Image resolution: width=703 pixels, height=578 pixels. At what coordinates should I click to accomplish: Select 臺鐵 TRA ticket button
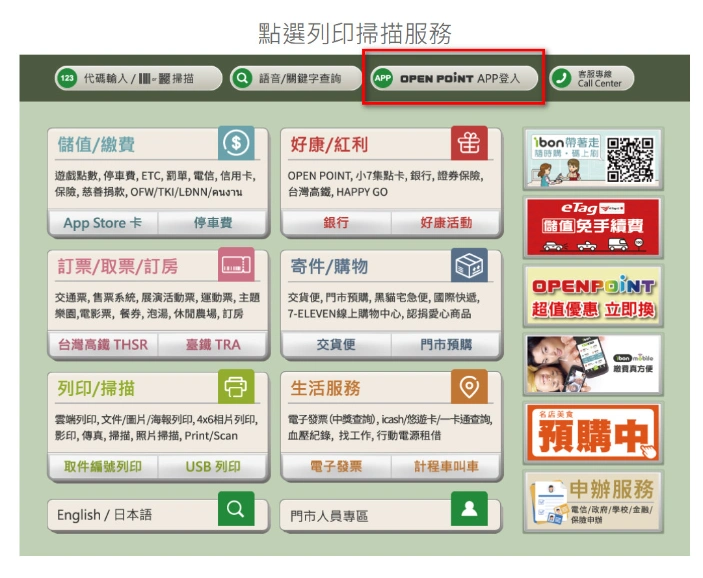click(x=213, y=344)
